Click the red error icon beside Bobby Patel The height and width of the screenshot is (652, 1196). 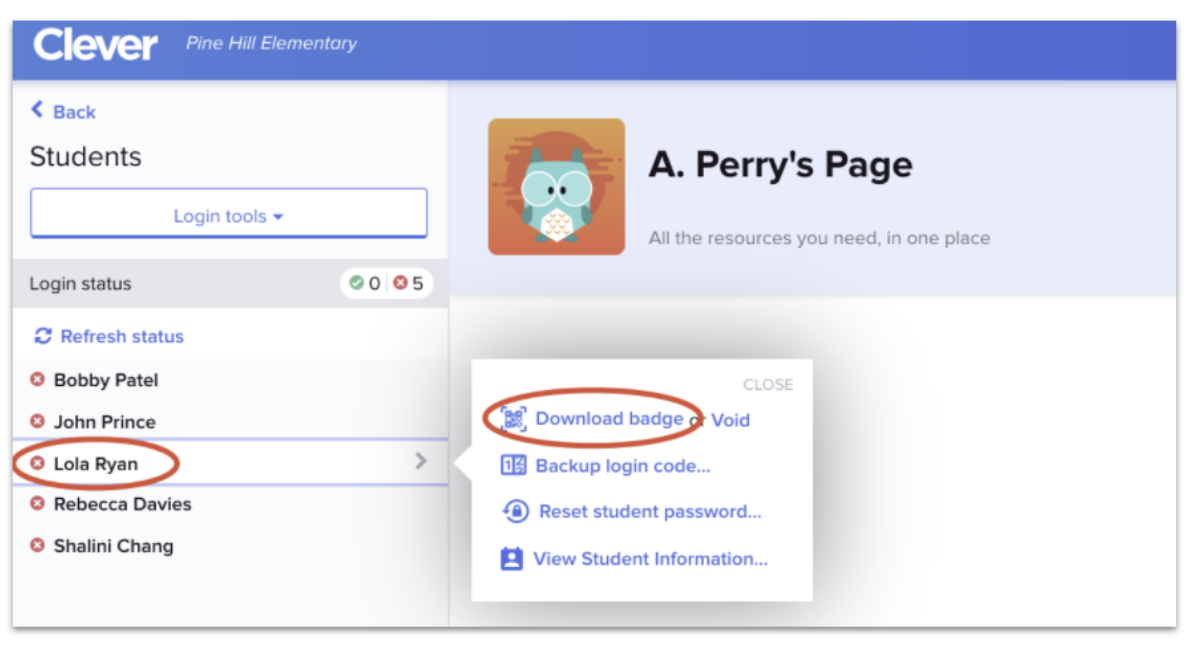pyautogui.click(x=40, y=379)
